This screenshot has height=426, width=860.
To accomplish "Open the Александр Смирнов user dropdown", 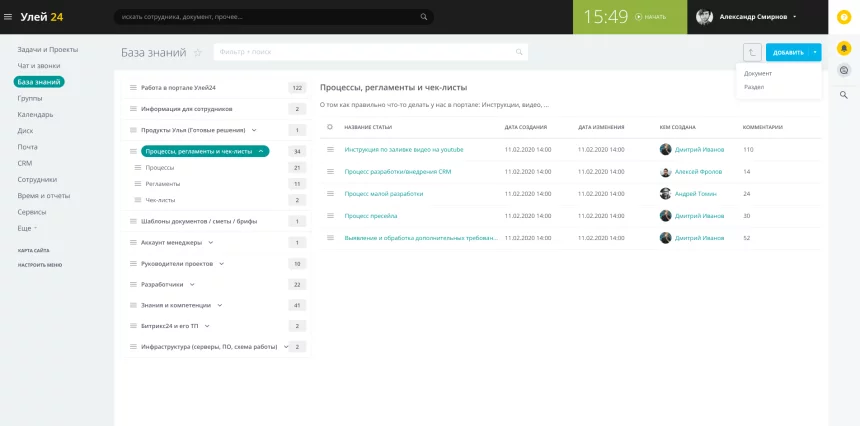I will [x=795, y=17].
